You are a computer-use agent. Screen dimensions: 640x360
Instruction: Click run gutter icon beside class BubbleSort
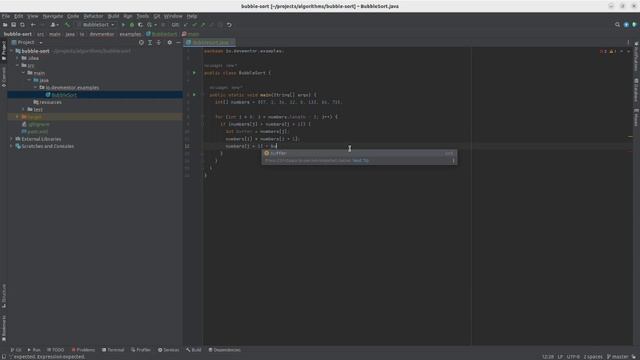pos(194,73)
